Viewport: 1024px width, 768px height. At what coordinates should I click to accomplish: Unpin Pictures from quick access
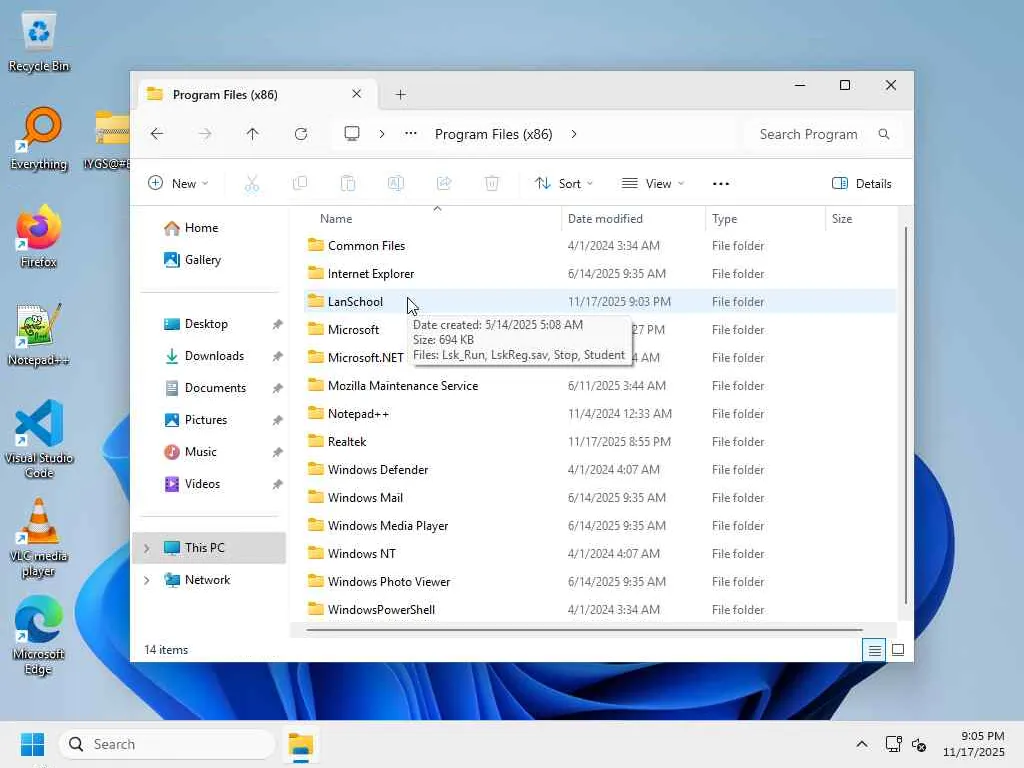[278, 420]
